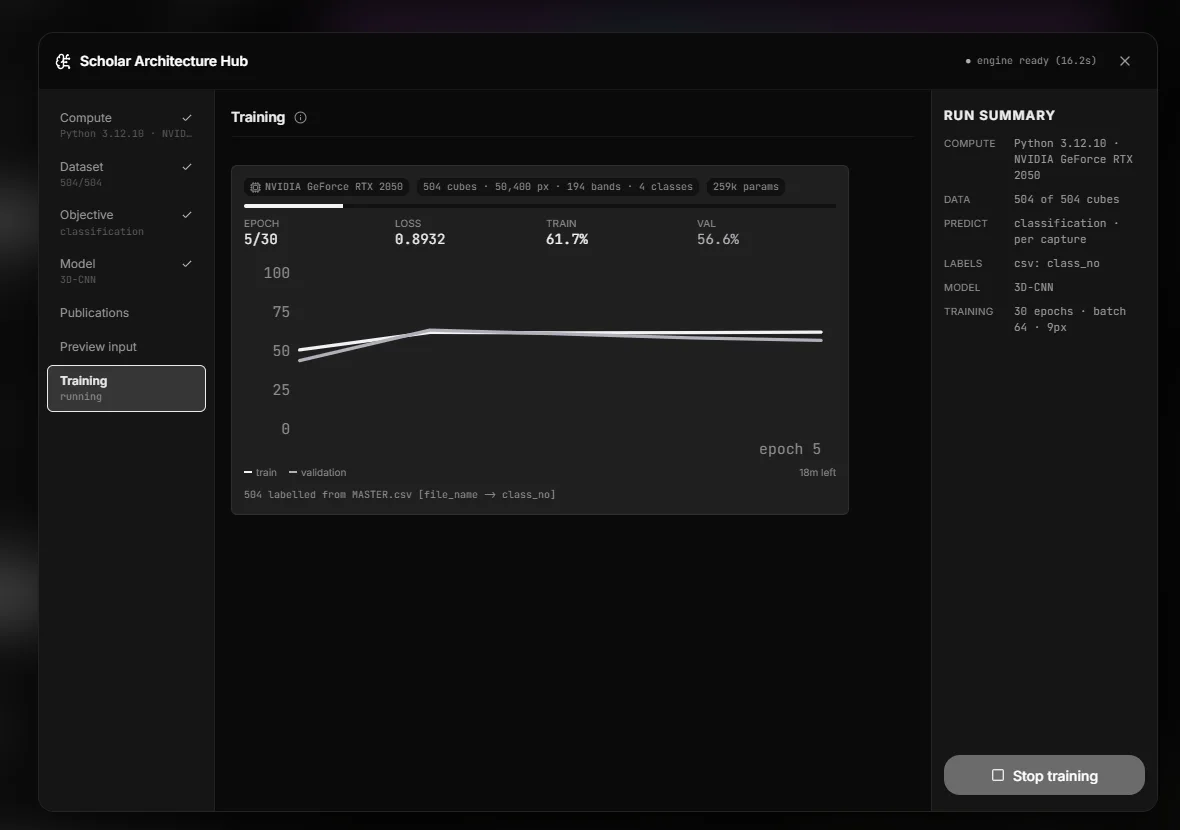Image resolution: width=1180 pixels, height=830 pixels.
Task: Close the Scholar Architecture Hub dialog
Action: [x=1124, y=61]
